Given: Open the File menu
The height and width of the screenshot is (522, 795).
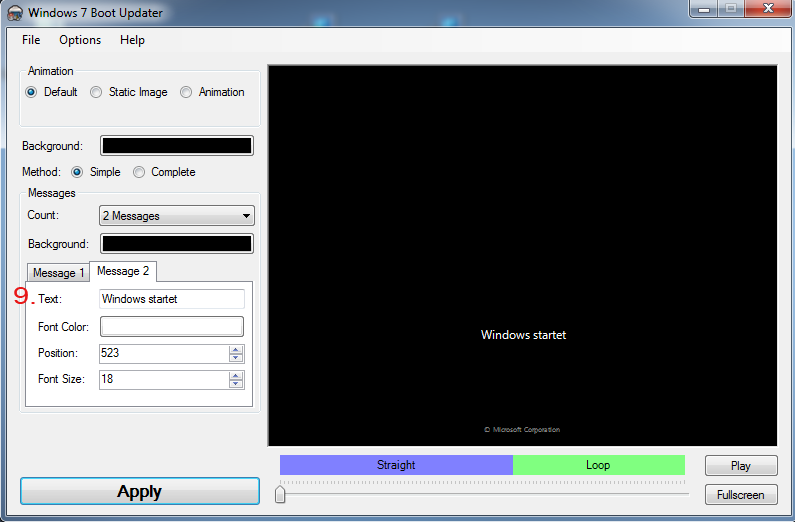Looking at the screenshot, I should pyautogui.click(x=31, y=40).
